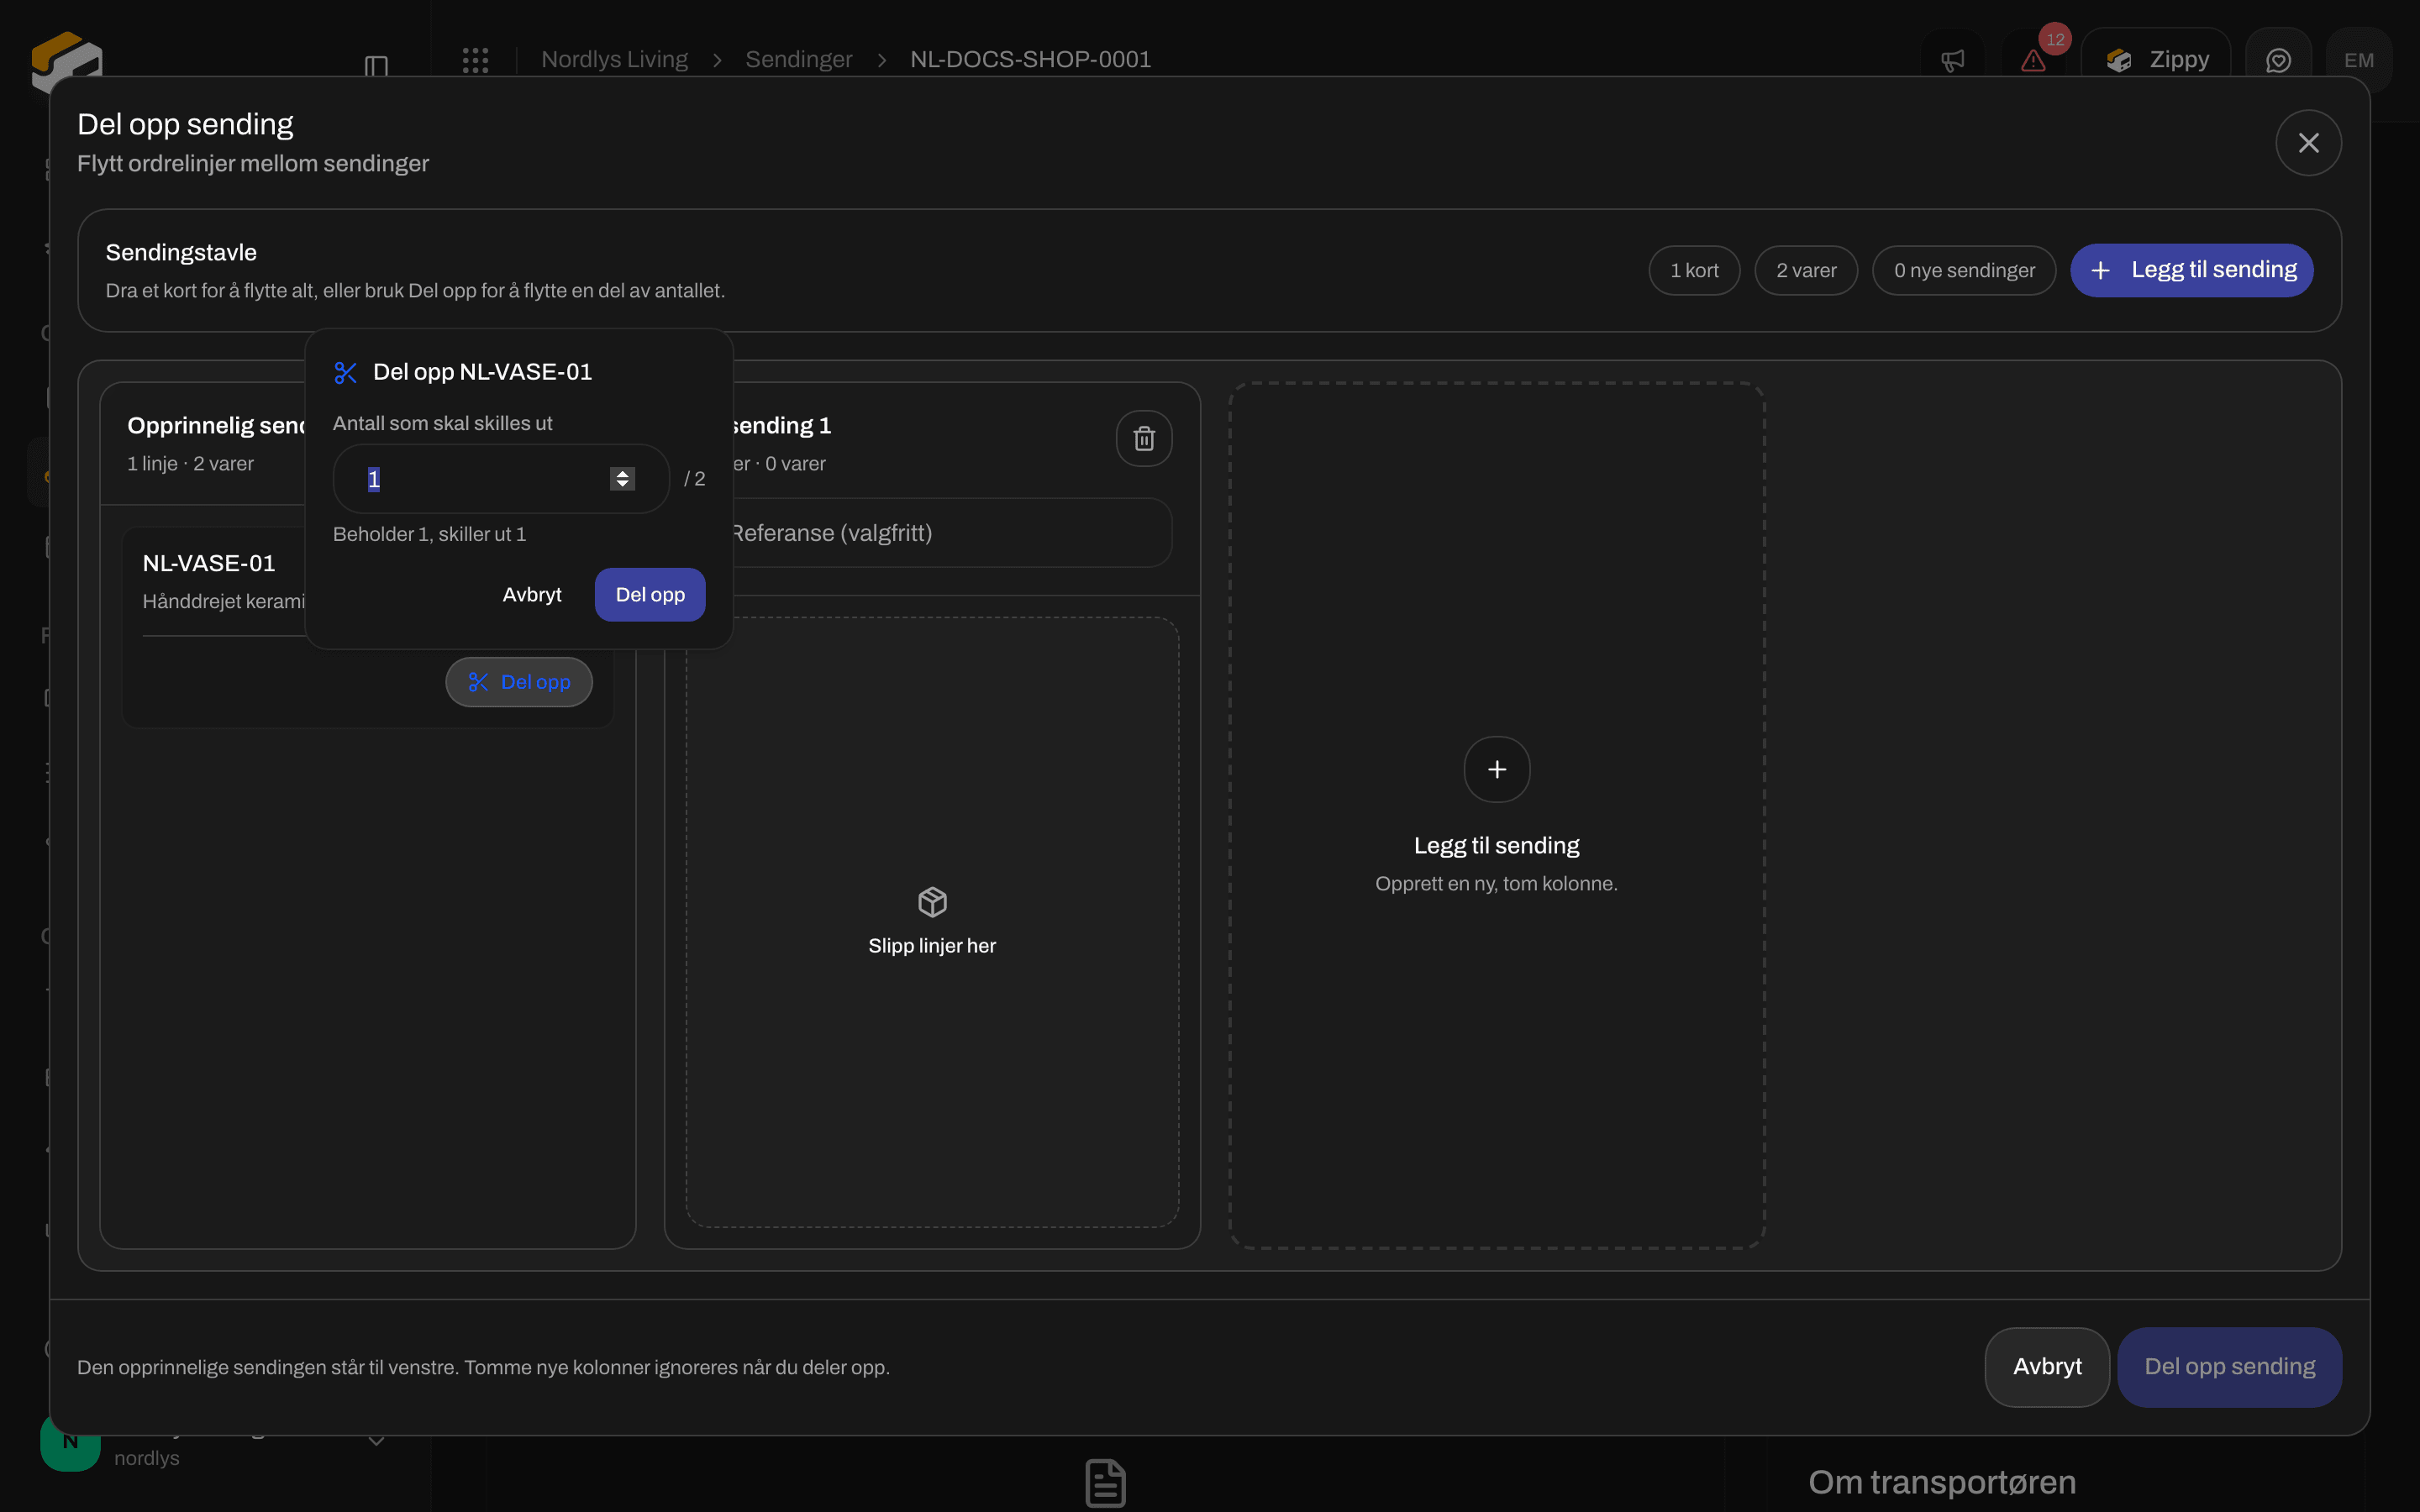This screenshot has height=1512, width=2420.
Task: Click the 0 nye sendinger badge
Action: [x=1964, y=271]
